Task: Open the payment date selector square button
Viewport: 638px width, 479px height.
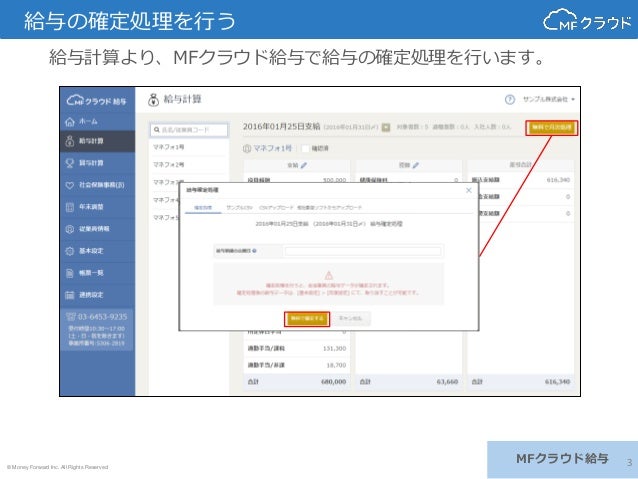Action: click(386, 127)
